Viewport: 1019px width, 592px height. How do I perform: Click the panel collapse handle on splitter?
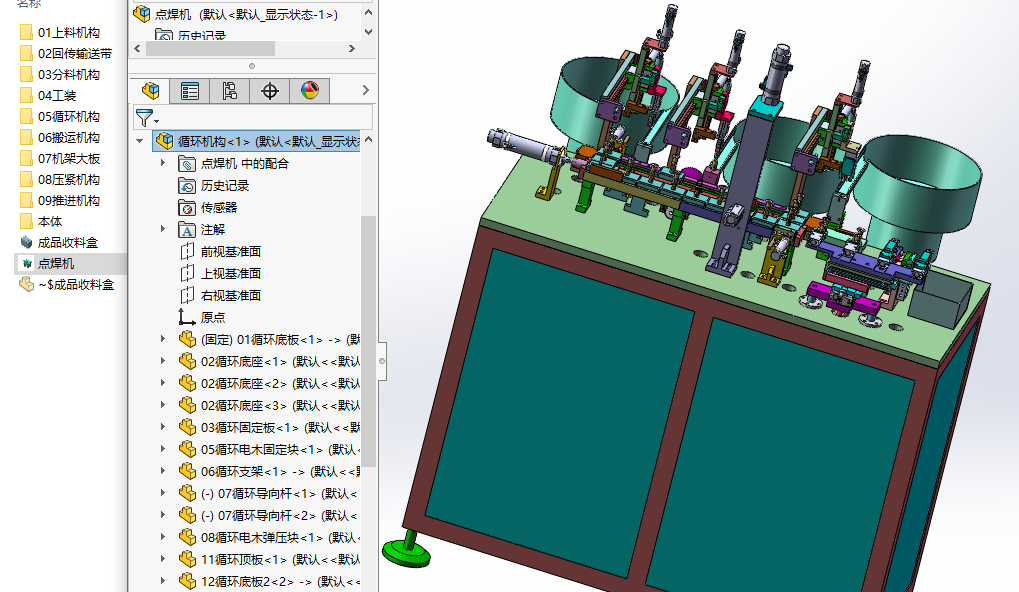point(382,361)
